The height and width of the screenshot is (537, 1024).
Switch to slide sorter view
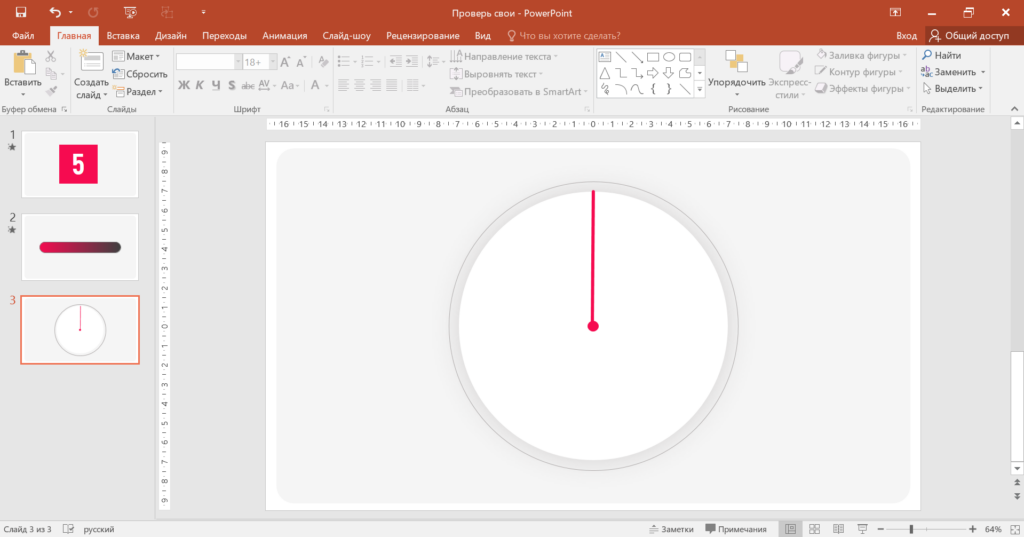[x=814, y=528]
